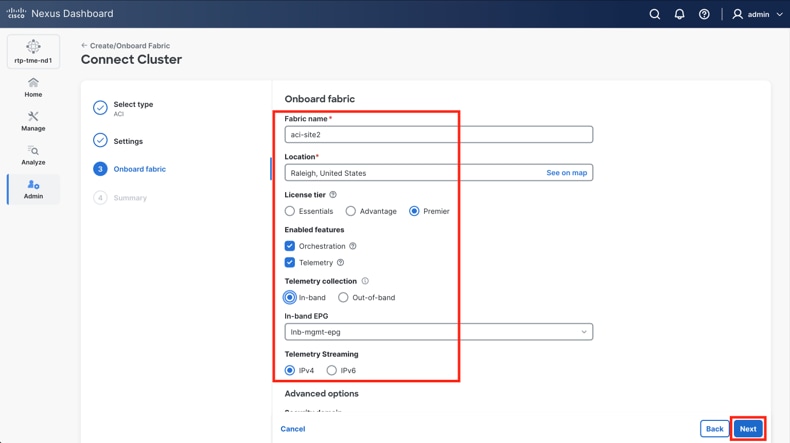Image resolution: width=790 pixels, height=443 pixels.
Task: Click the Select type checkmark icon
Action: (x=100, y=107)
